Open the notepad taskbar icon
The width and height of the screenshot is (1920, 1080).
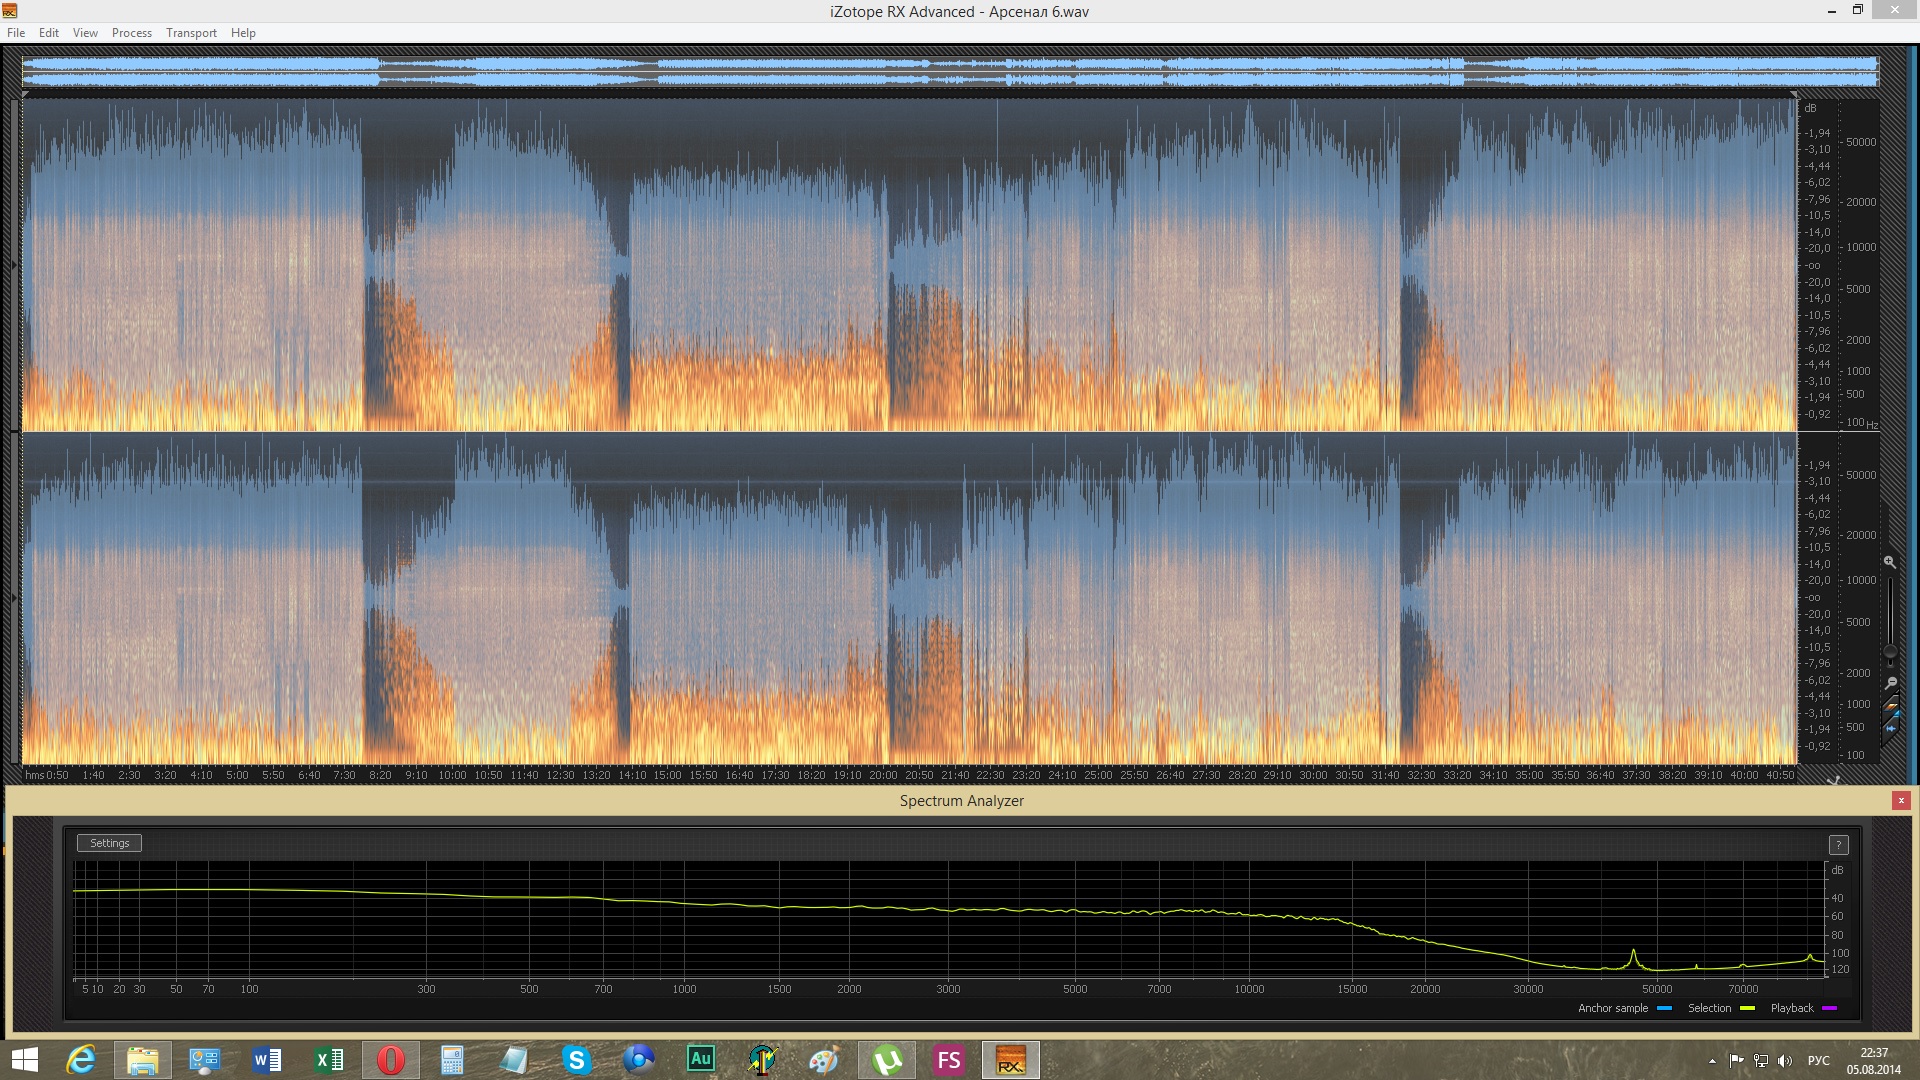pos(514,1060)
